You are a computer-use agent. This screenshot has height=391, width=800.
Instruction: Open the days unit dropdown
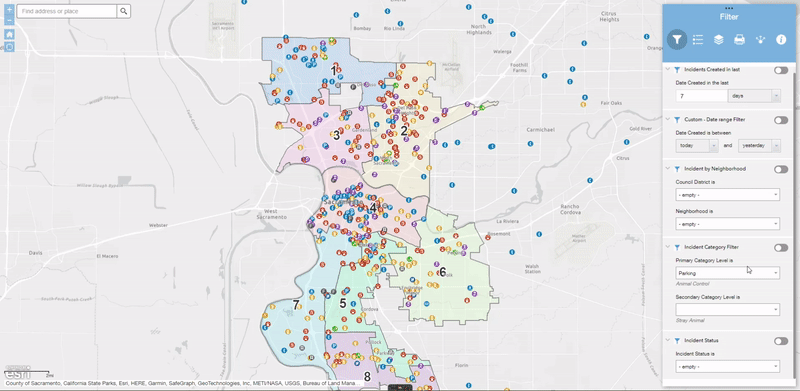754,96
